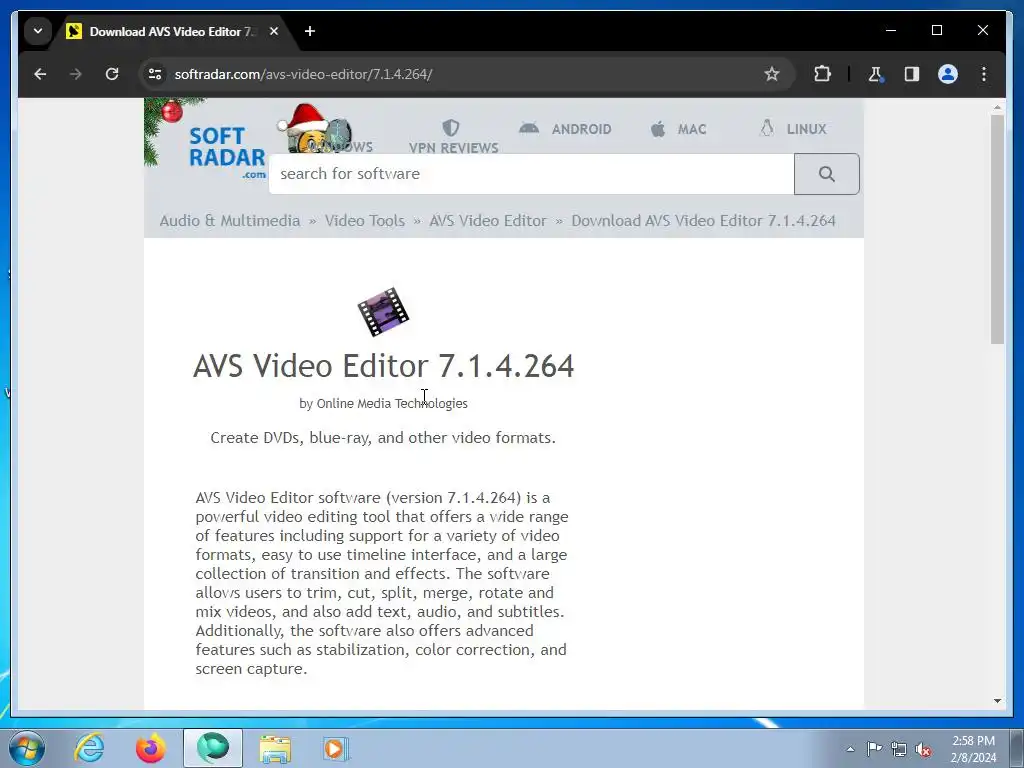Open the media player taskbar icon
Image resolution: width=1024 pixels, height=768 pixels.
tap(336, 748)
